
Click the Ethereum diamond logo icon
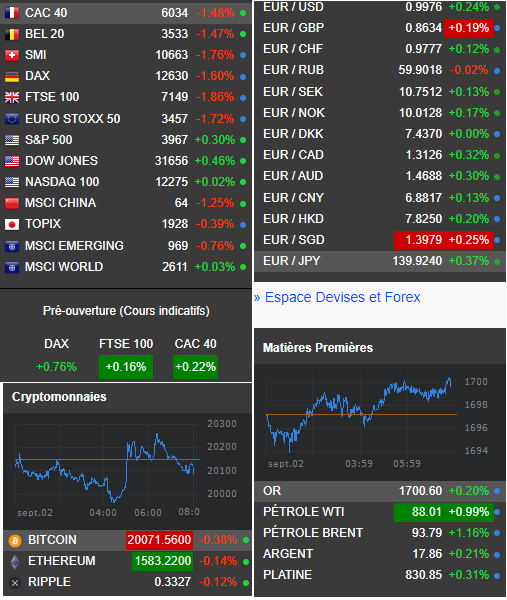click(15, 562)
